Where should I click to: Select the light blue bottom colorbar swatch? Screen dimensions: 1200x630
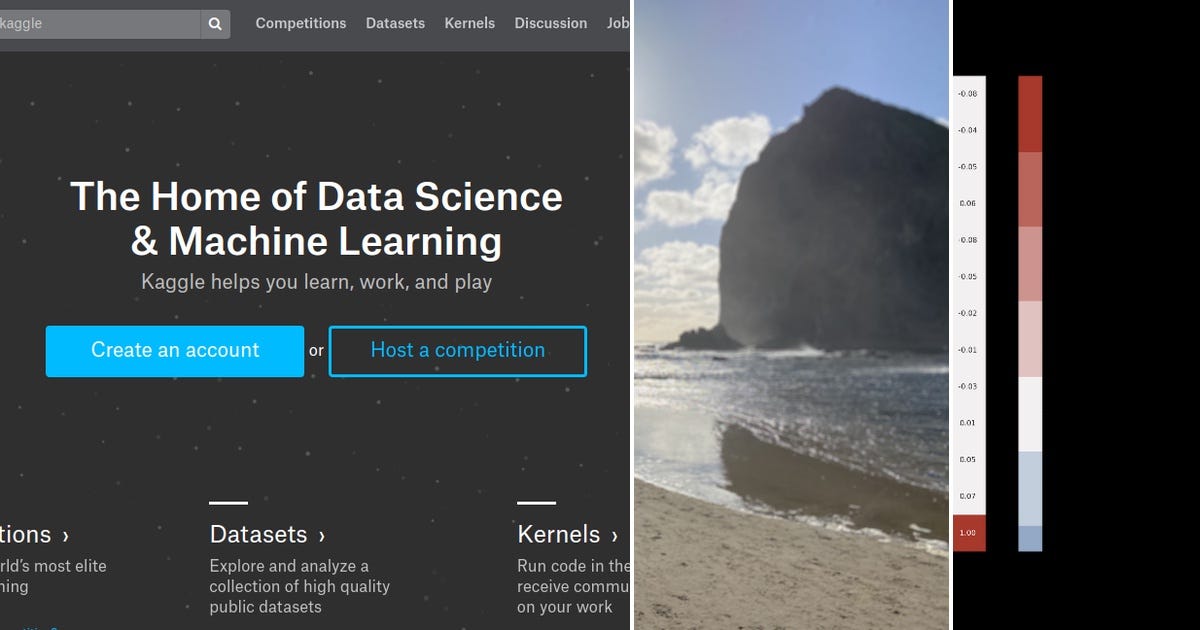click(x=1029, y=535)
